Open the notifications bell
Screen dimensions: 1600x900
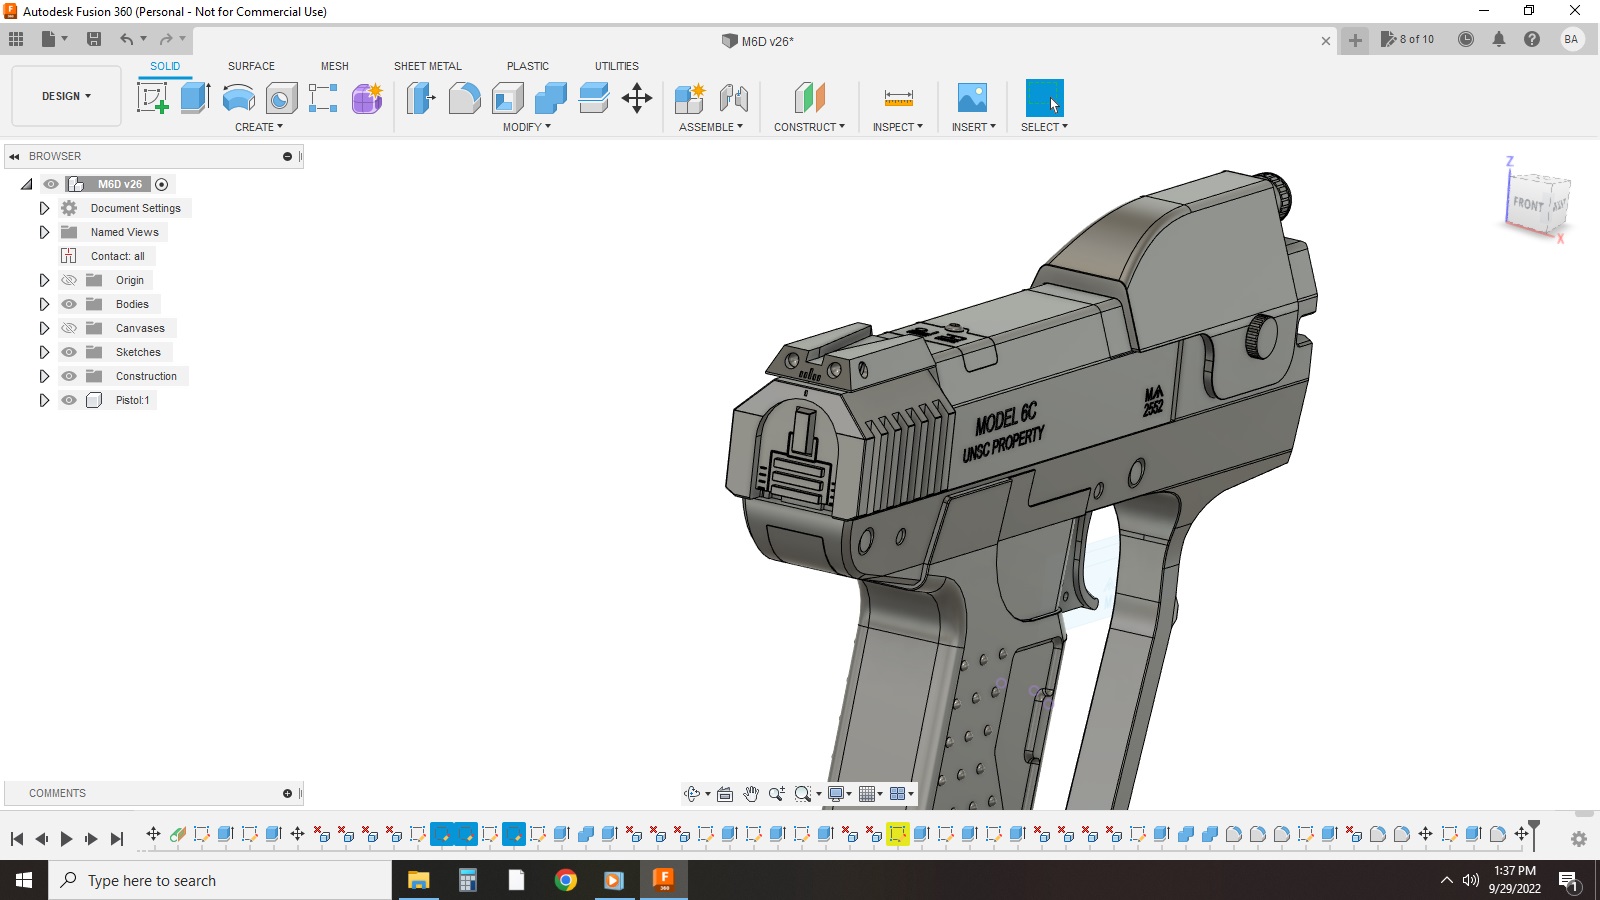(1499, 39)
